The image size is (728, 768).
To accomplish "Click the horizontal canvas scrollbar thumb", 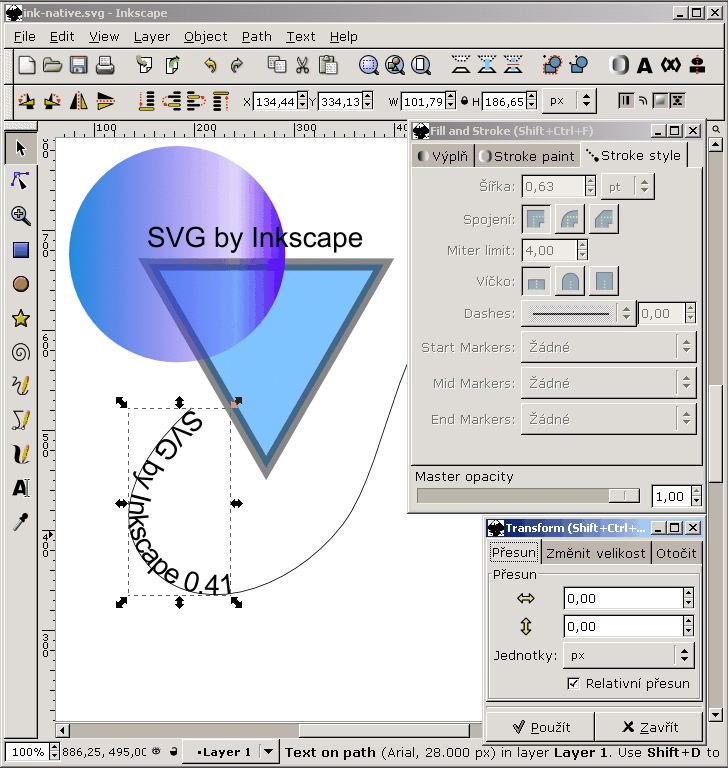I will (x=384, y=731).
